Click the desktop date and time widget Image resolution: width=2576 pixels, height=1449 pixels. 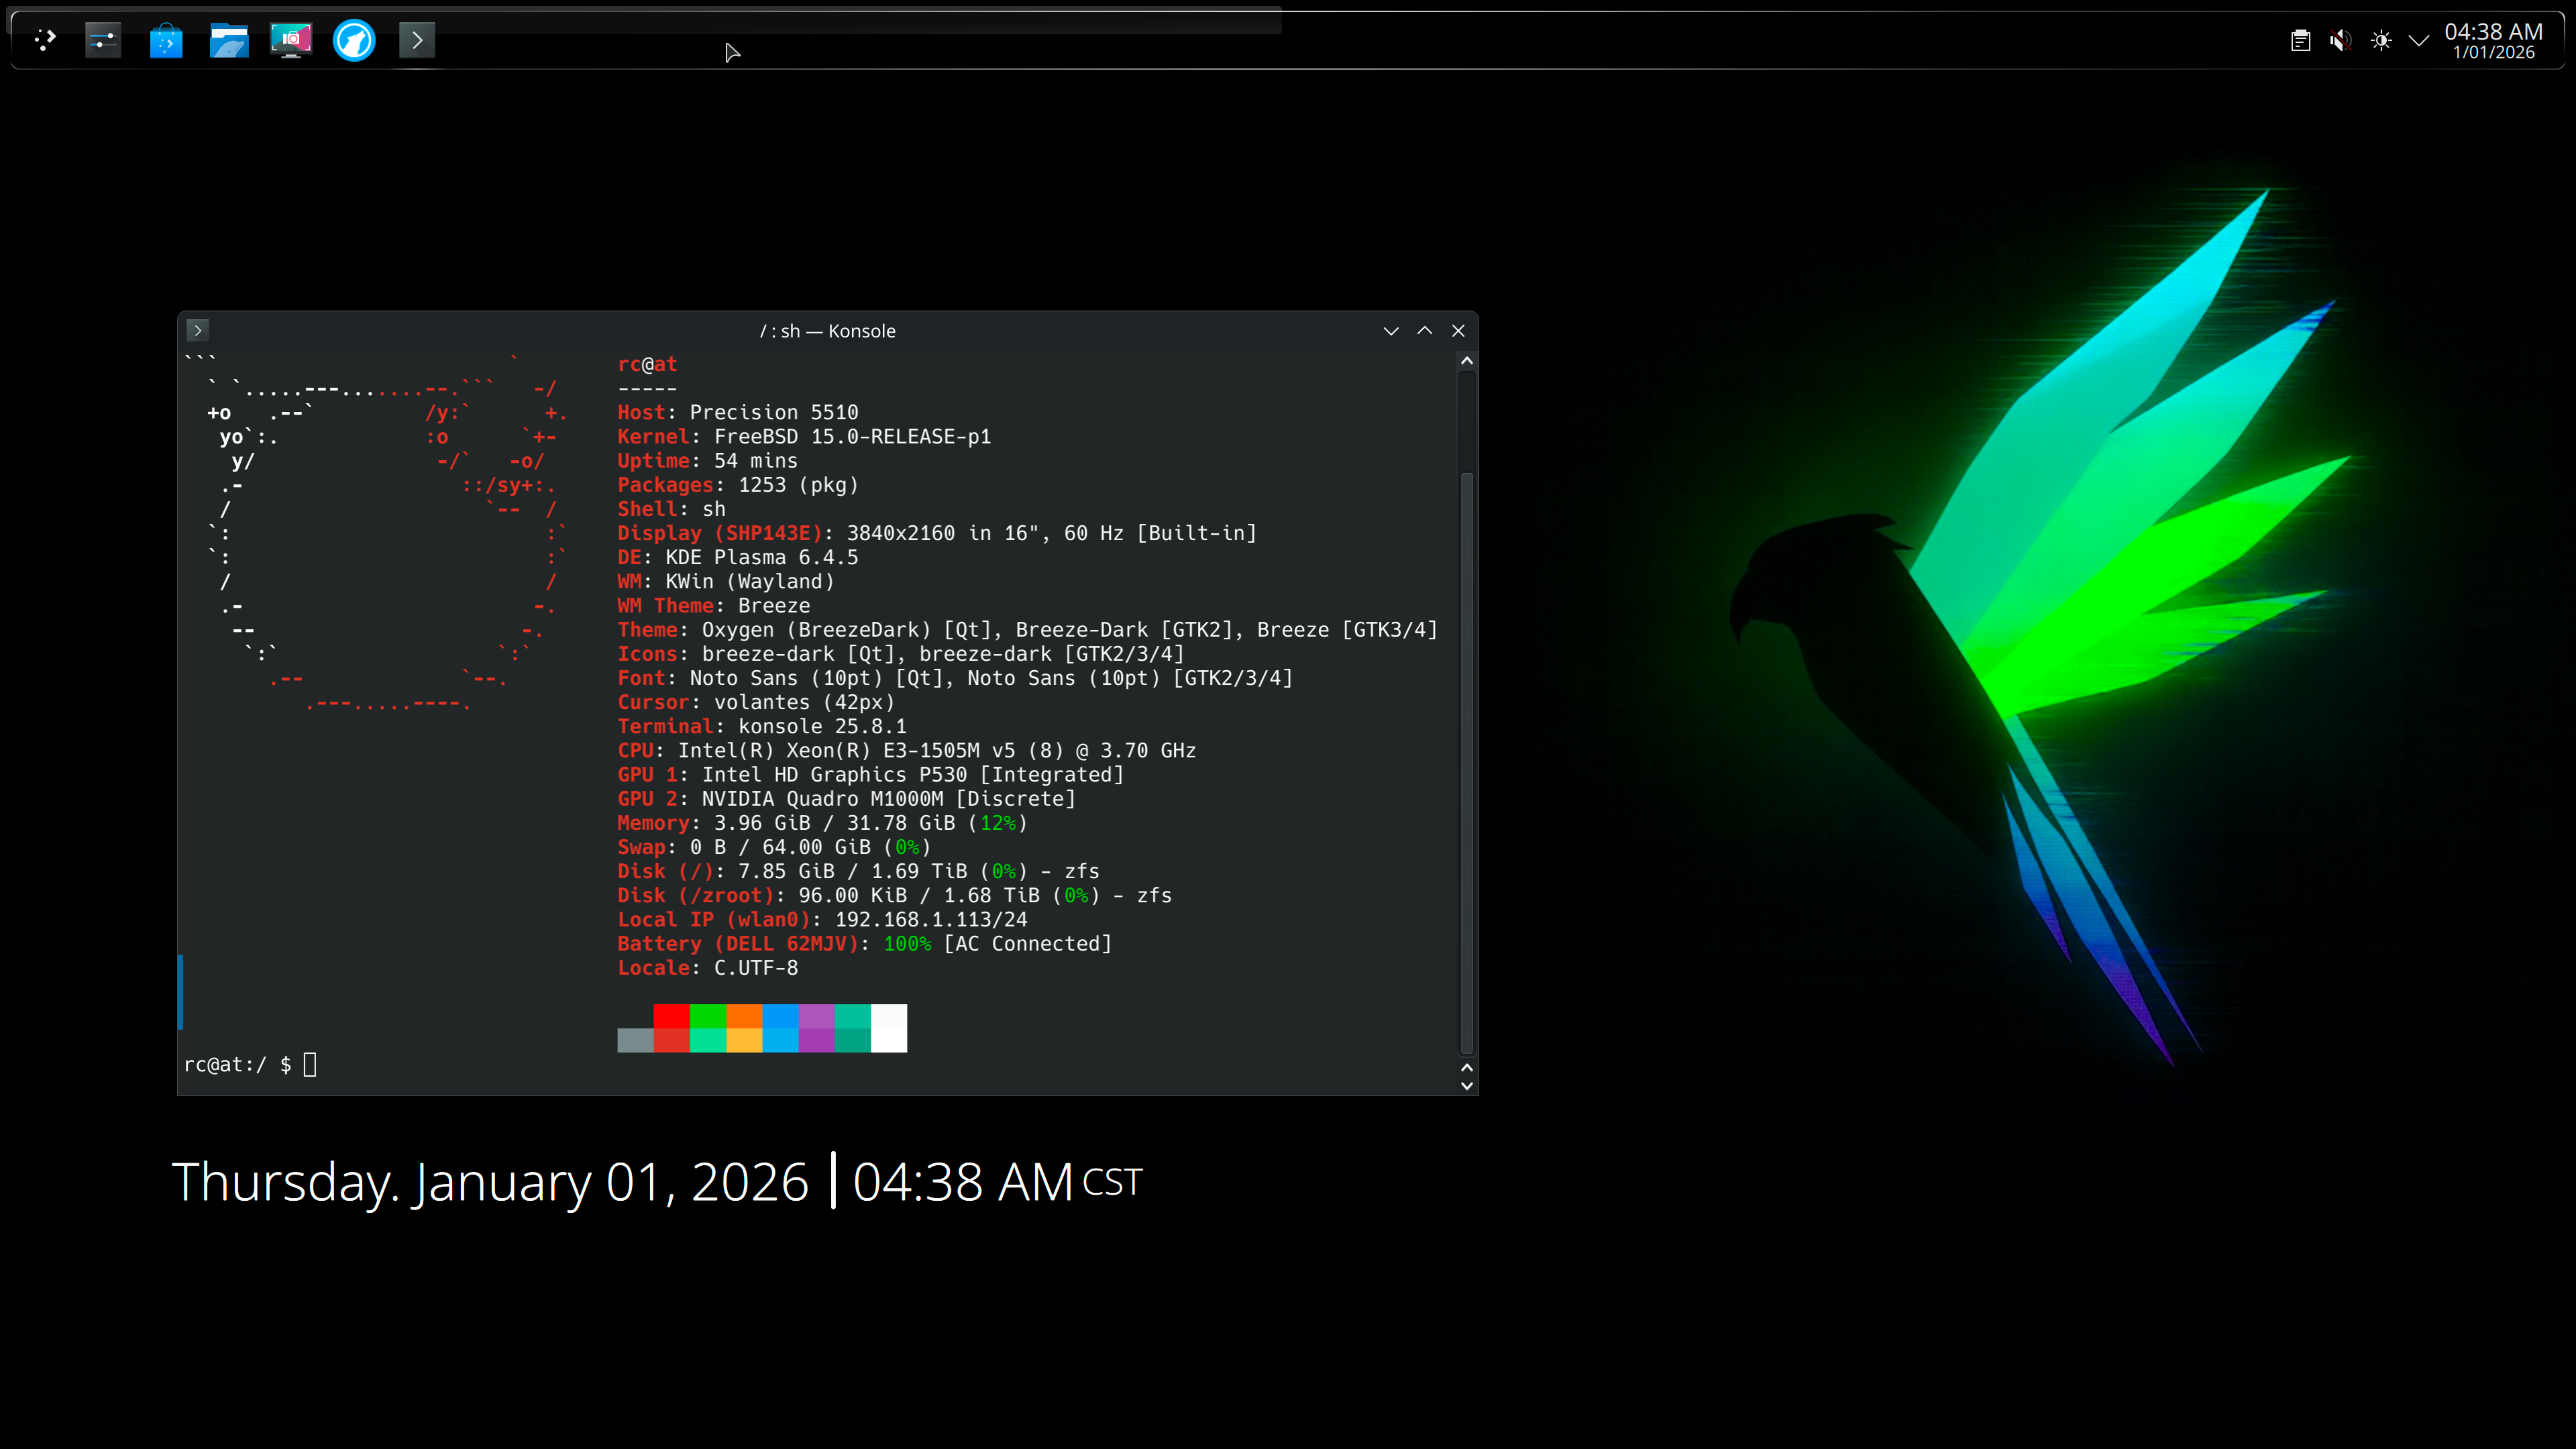[x=656, y=1182]
